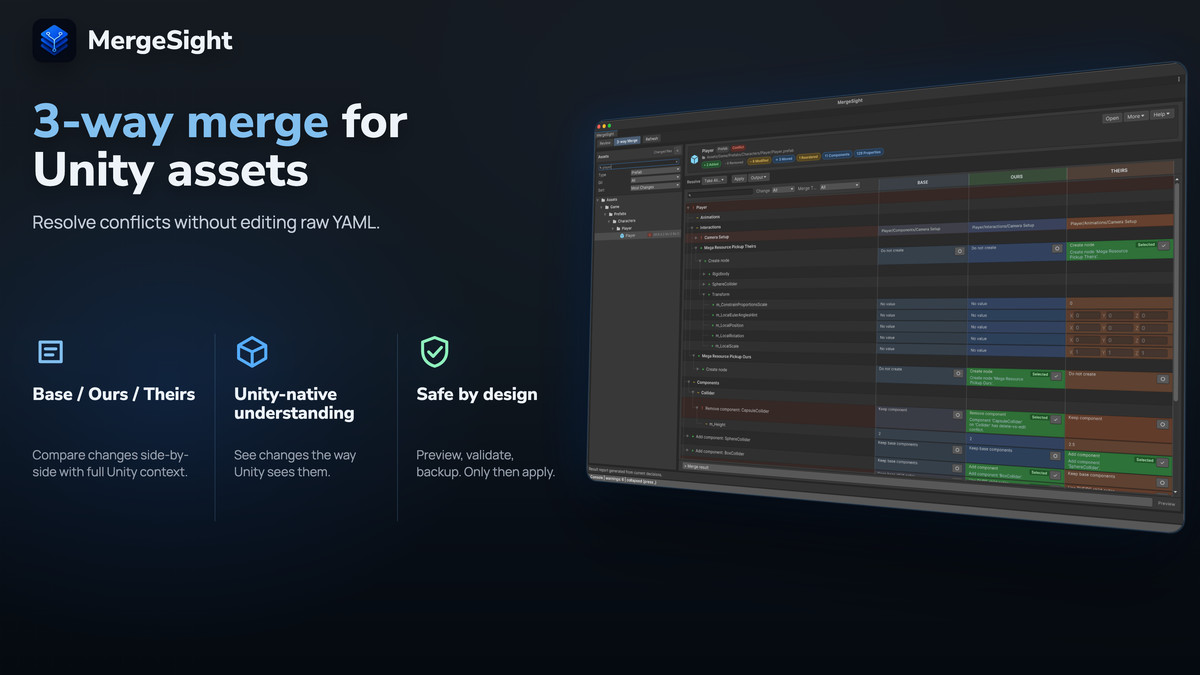
Task: Choose BASE 'Do not create' for Mega Resource Pickup Theirs
Action: [959, 251]
